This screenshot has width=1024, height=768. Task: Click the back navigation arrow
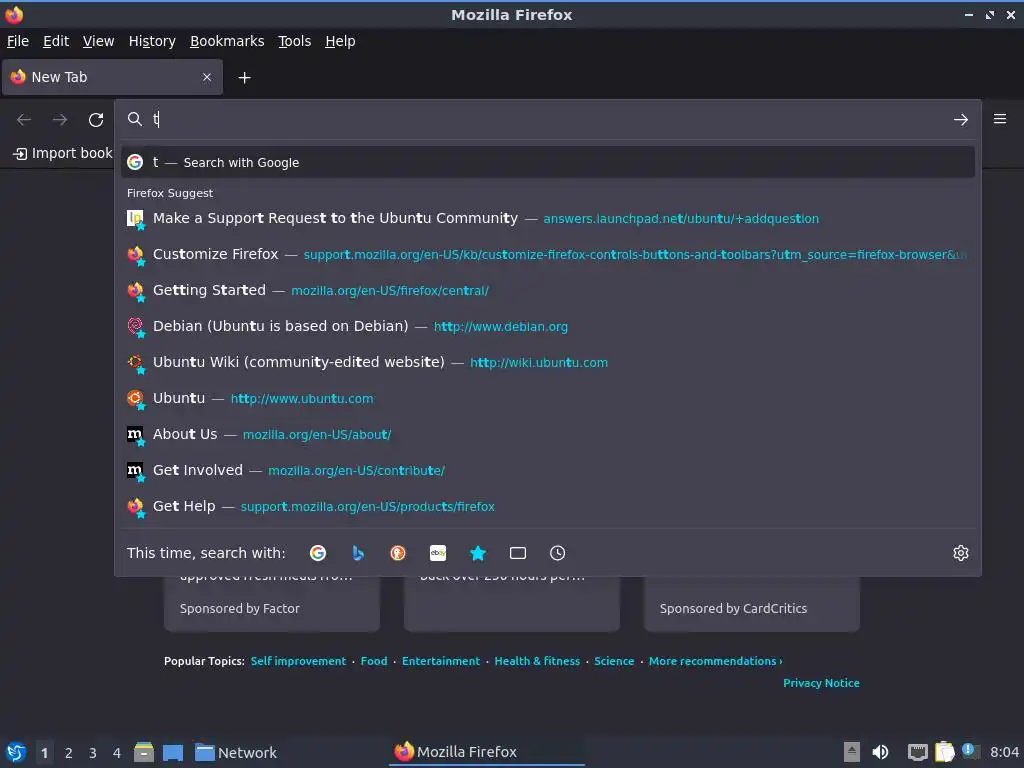click(x=24, y=120)
